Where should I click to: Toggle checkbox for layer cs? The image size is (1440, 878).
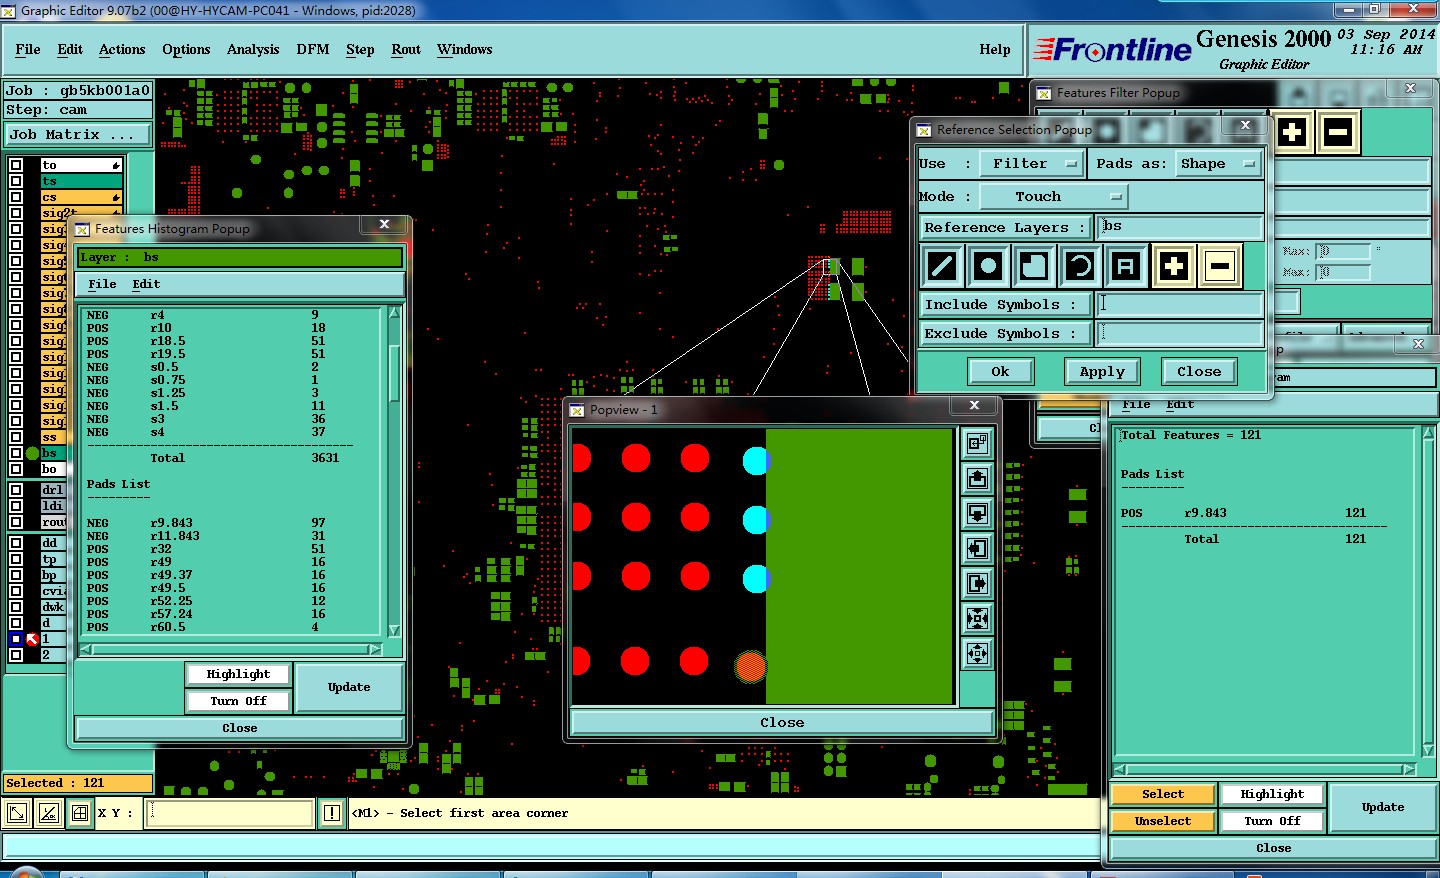tap(16, 197)
